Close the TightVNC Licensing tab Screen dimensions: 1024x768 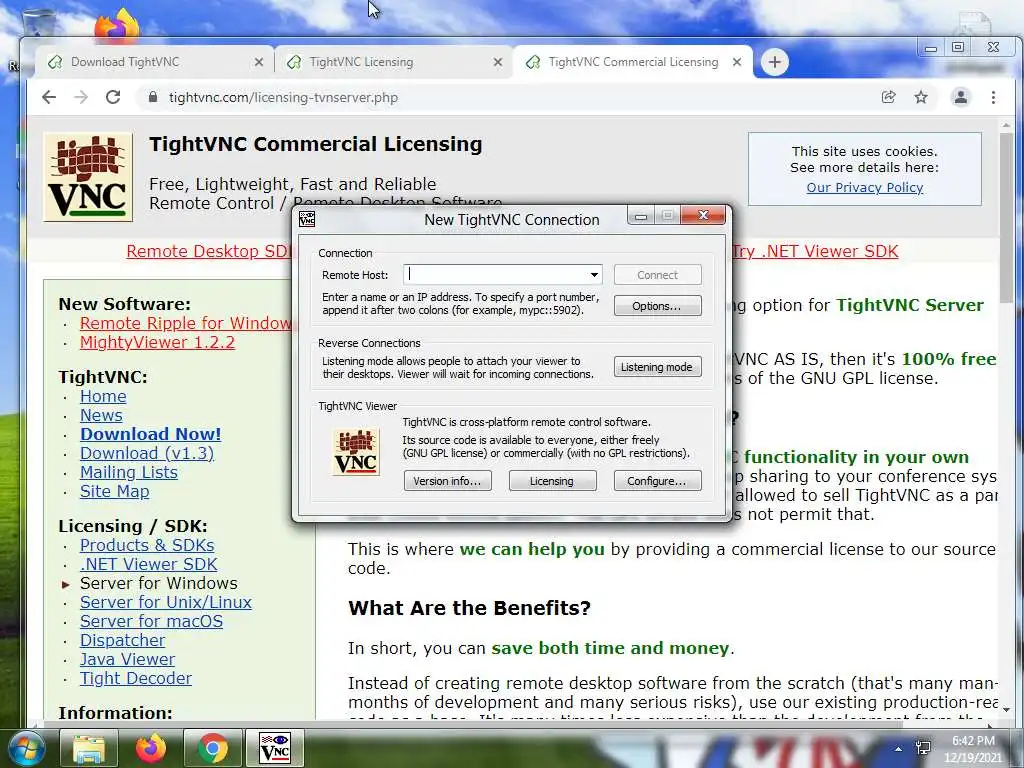tap(498, 62)
